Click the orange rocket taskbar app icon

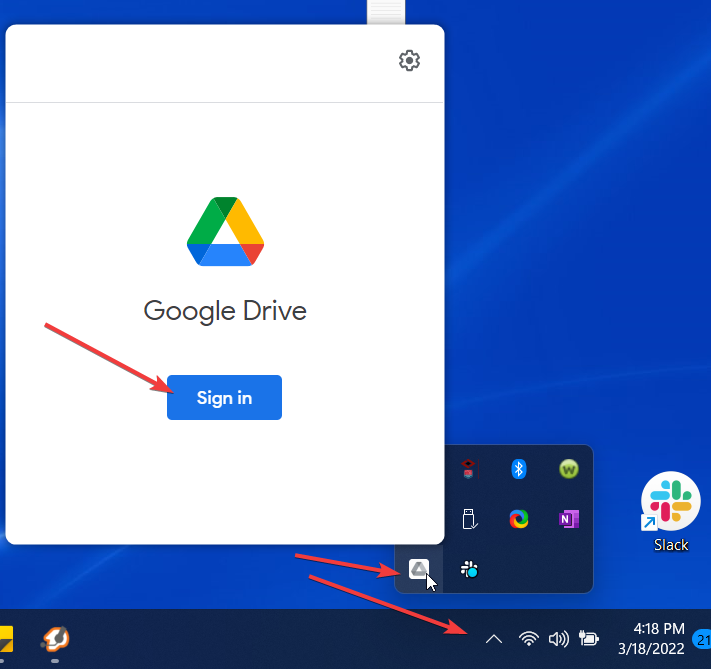55,639
